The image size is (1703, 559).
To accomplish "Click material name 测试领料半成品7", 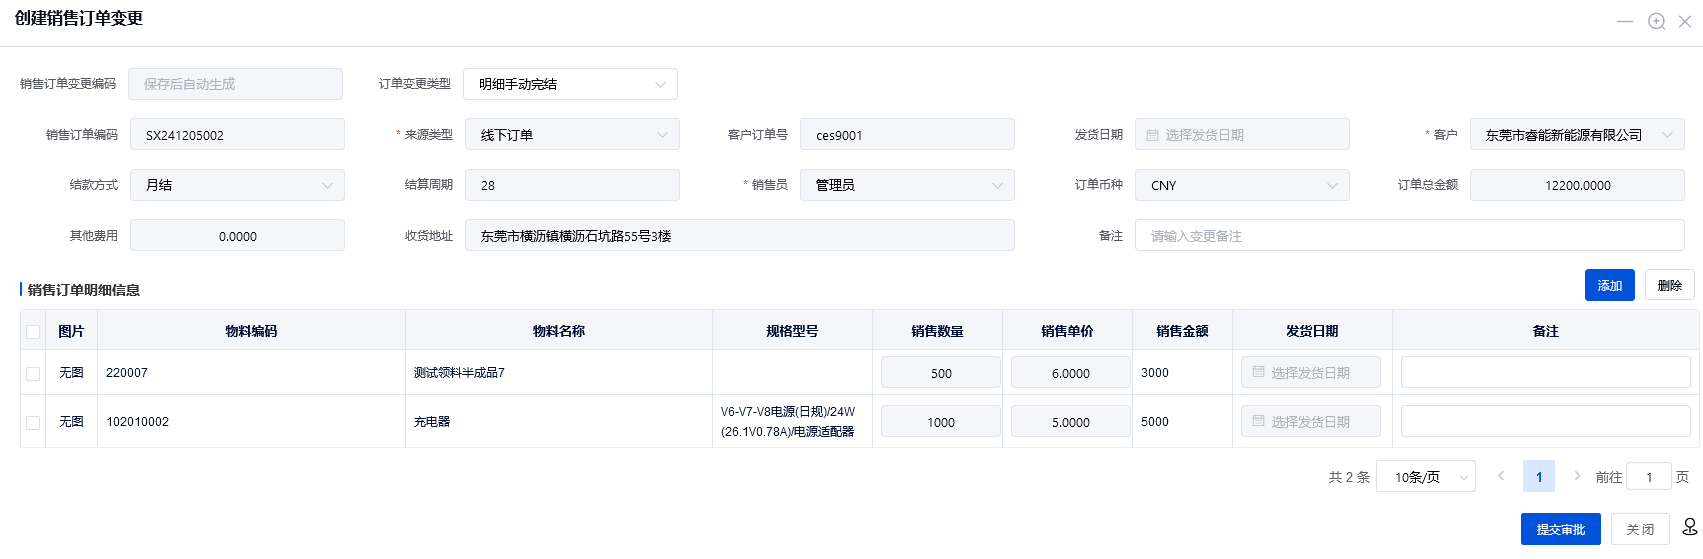I will click(459, 373).
